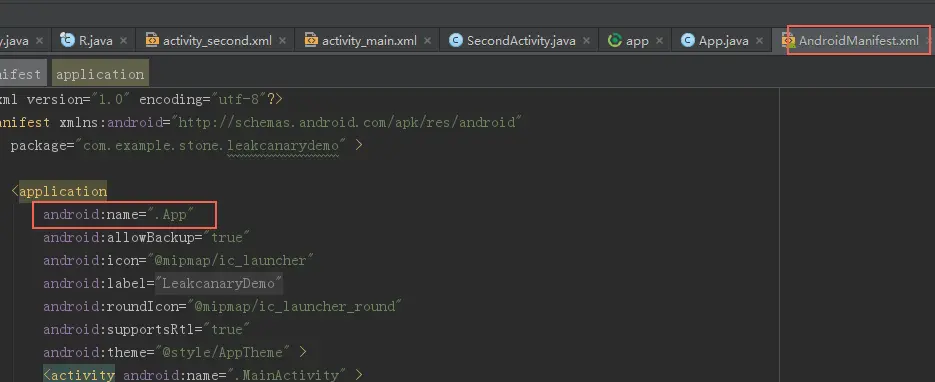935x382 pixels.
Task: Click the android:supportsRtl="true" line
Action: coord(146,330)
